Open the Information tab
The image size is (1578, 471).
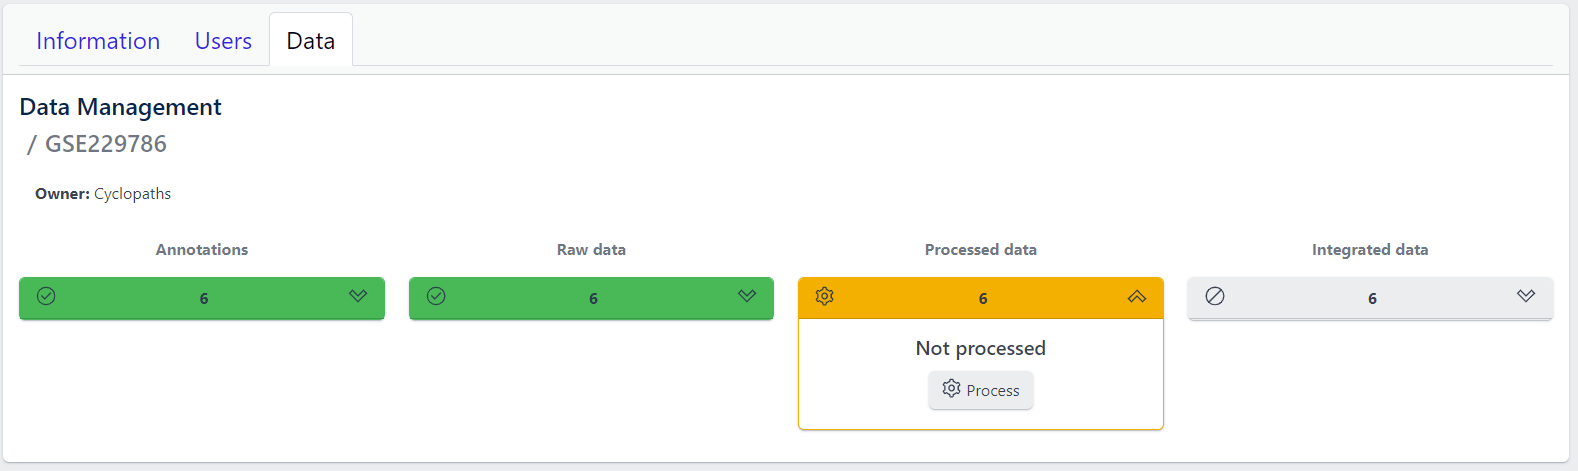pos(98,41)
